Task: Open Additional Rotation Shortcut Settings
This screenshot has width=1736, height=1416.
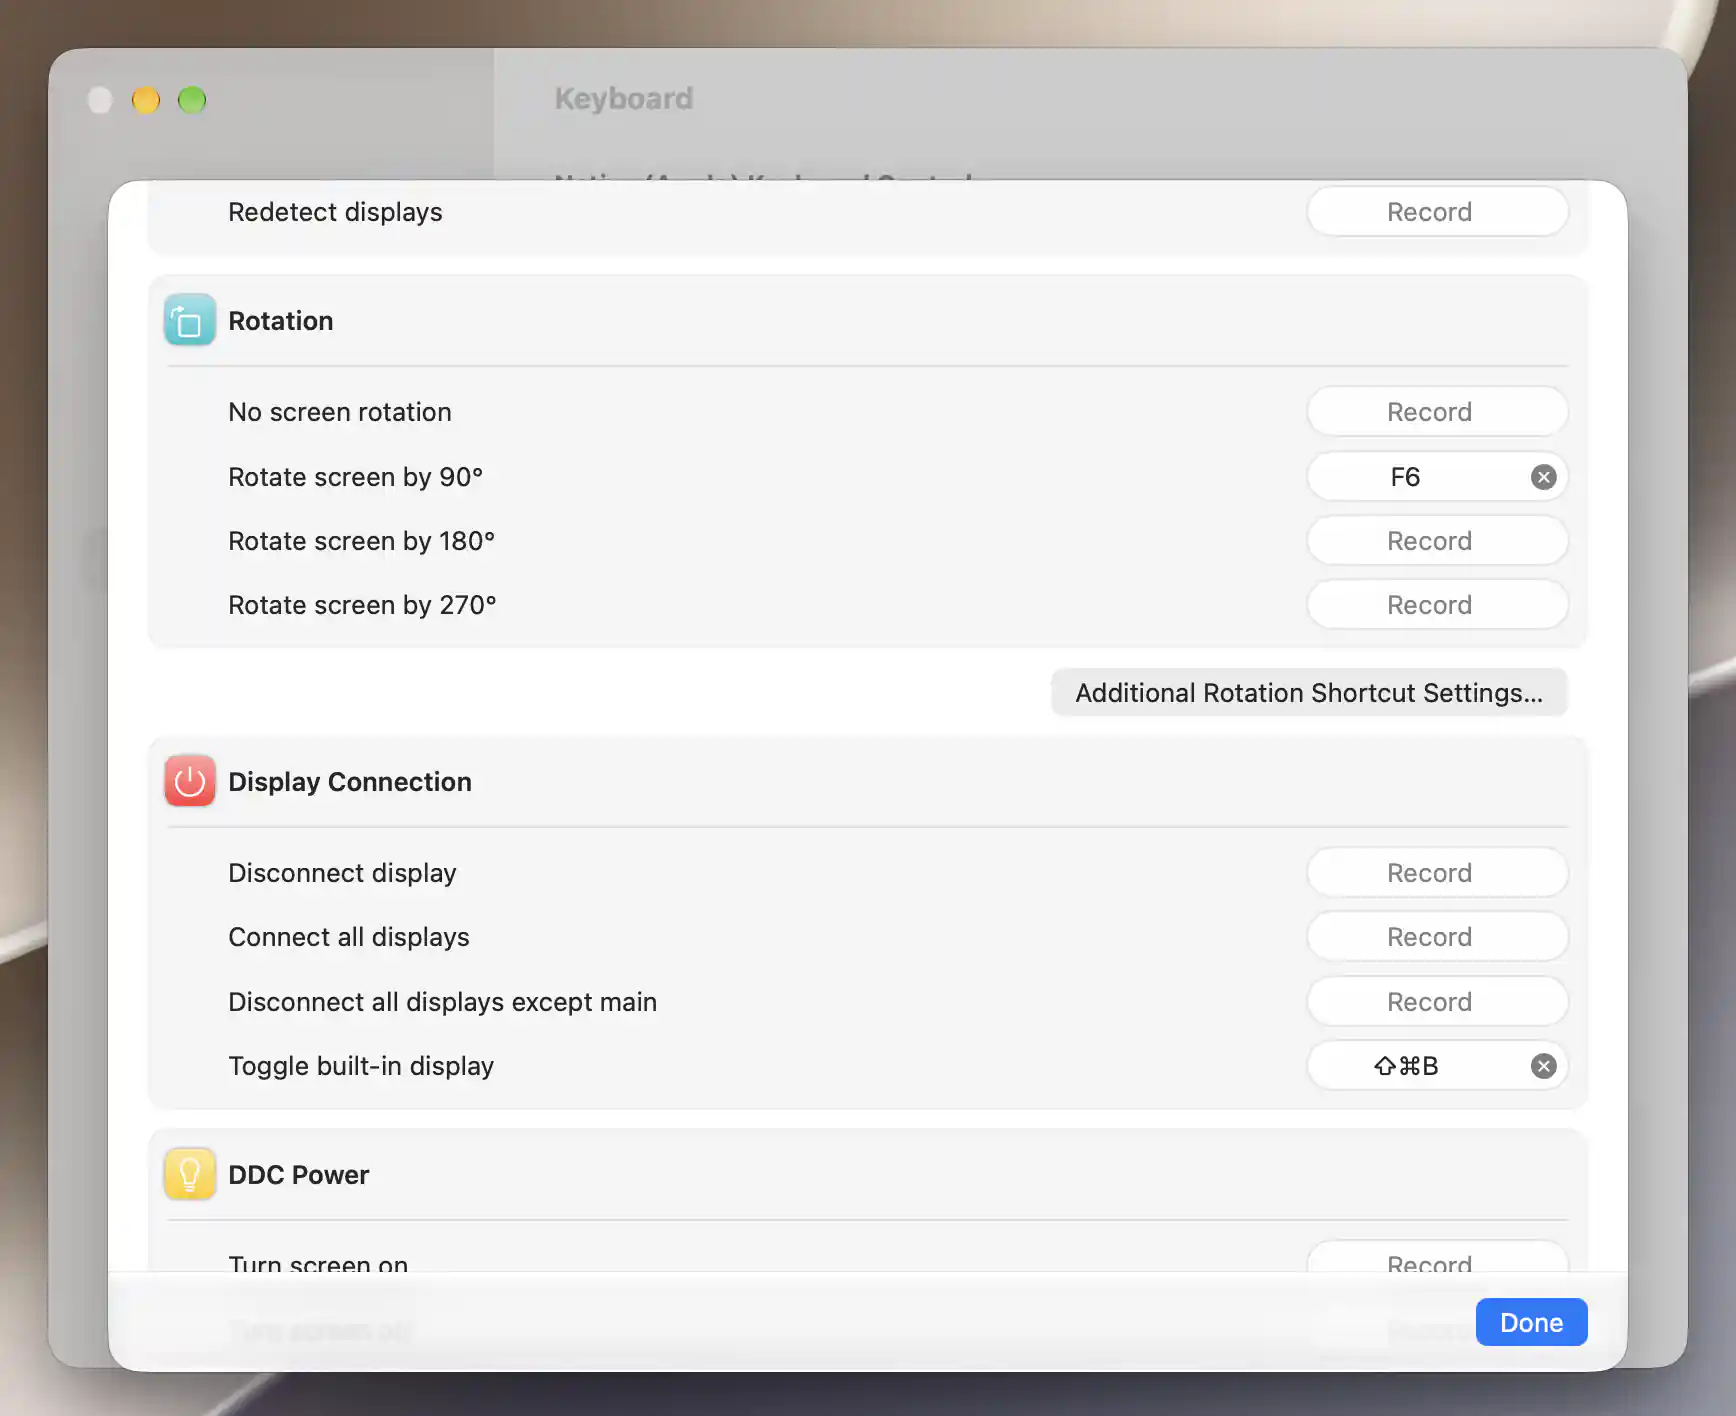Action: click(x=1309, y=693)
